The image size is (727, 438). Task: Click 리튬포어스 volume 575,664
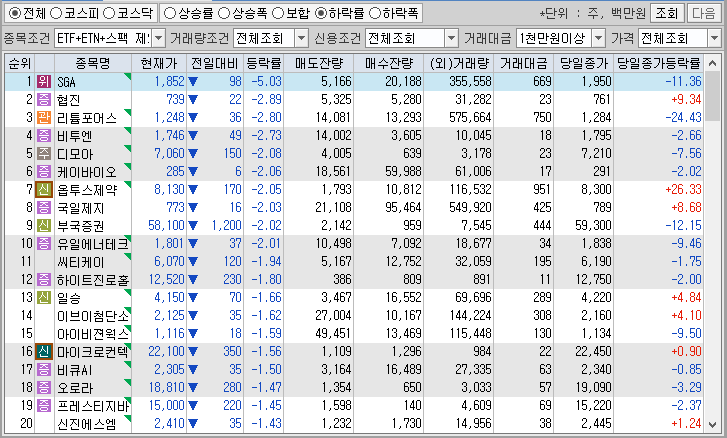(x=470, y=118)
